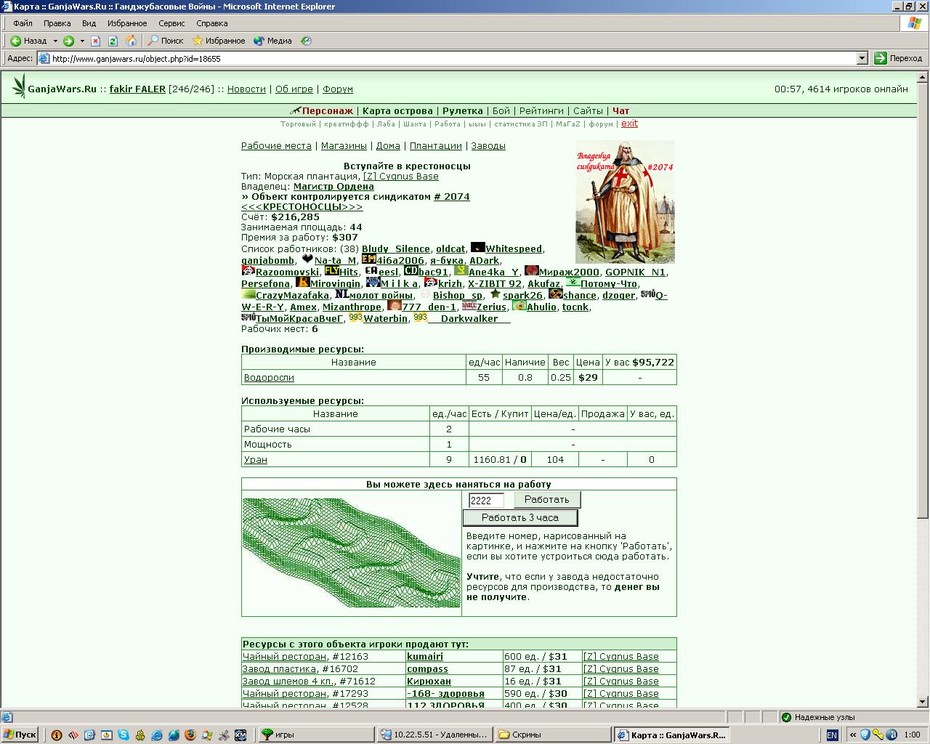This screenshot has width=930, height=744.
Task: Click the Назад back arrow button
Action: (28, 41)
